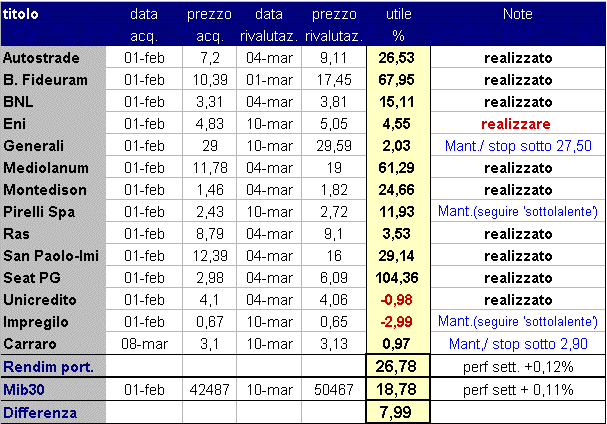Screen dimensions: 607x424
Task: Select Carraro's 0,97 profit cell
Action: tap(396, 344)
